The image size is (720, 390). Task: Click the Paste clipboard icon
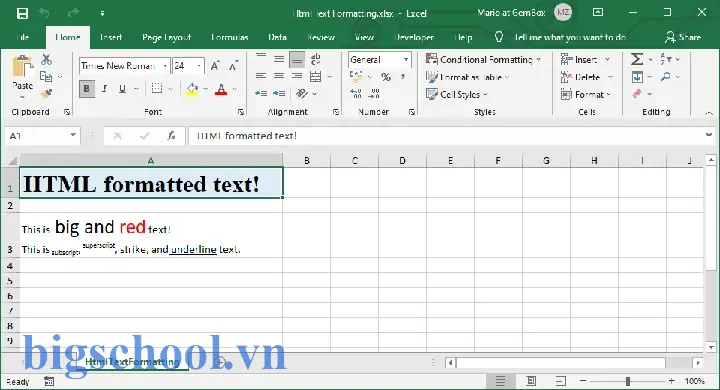pos(22,67)
